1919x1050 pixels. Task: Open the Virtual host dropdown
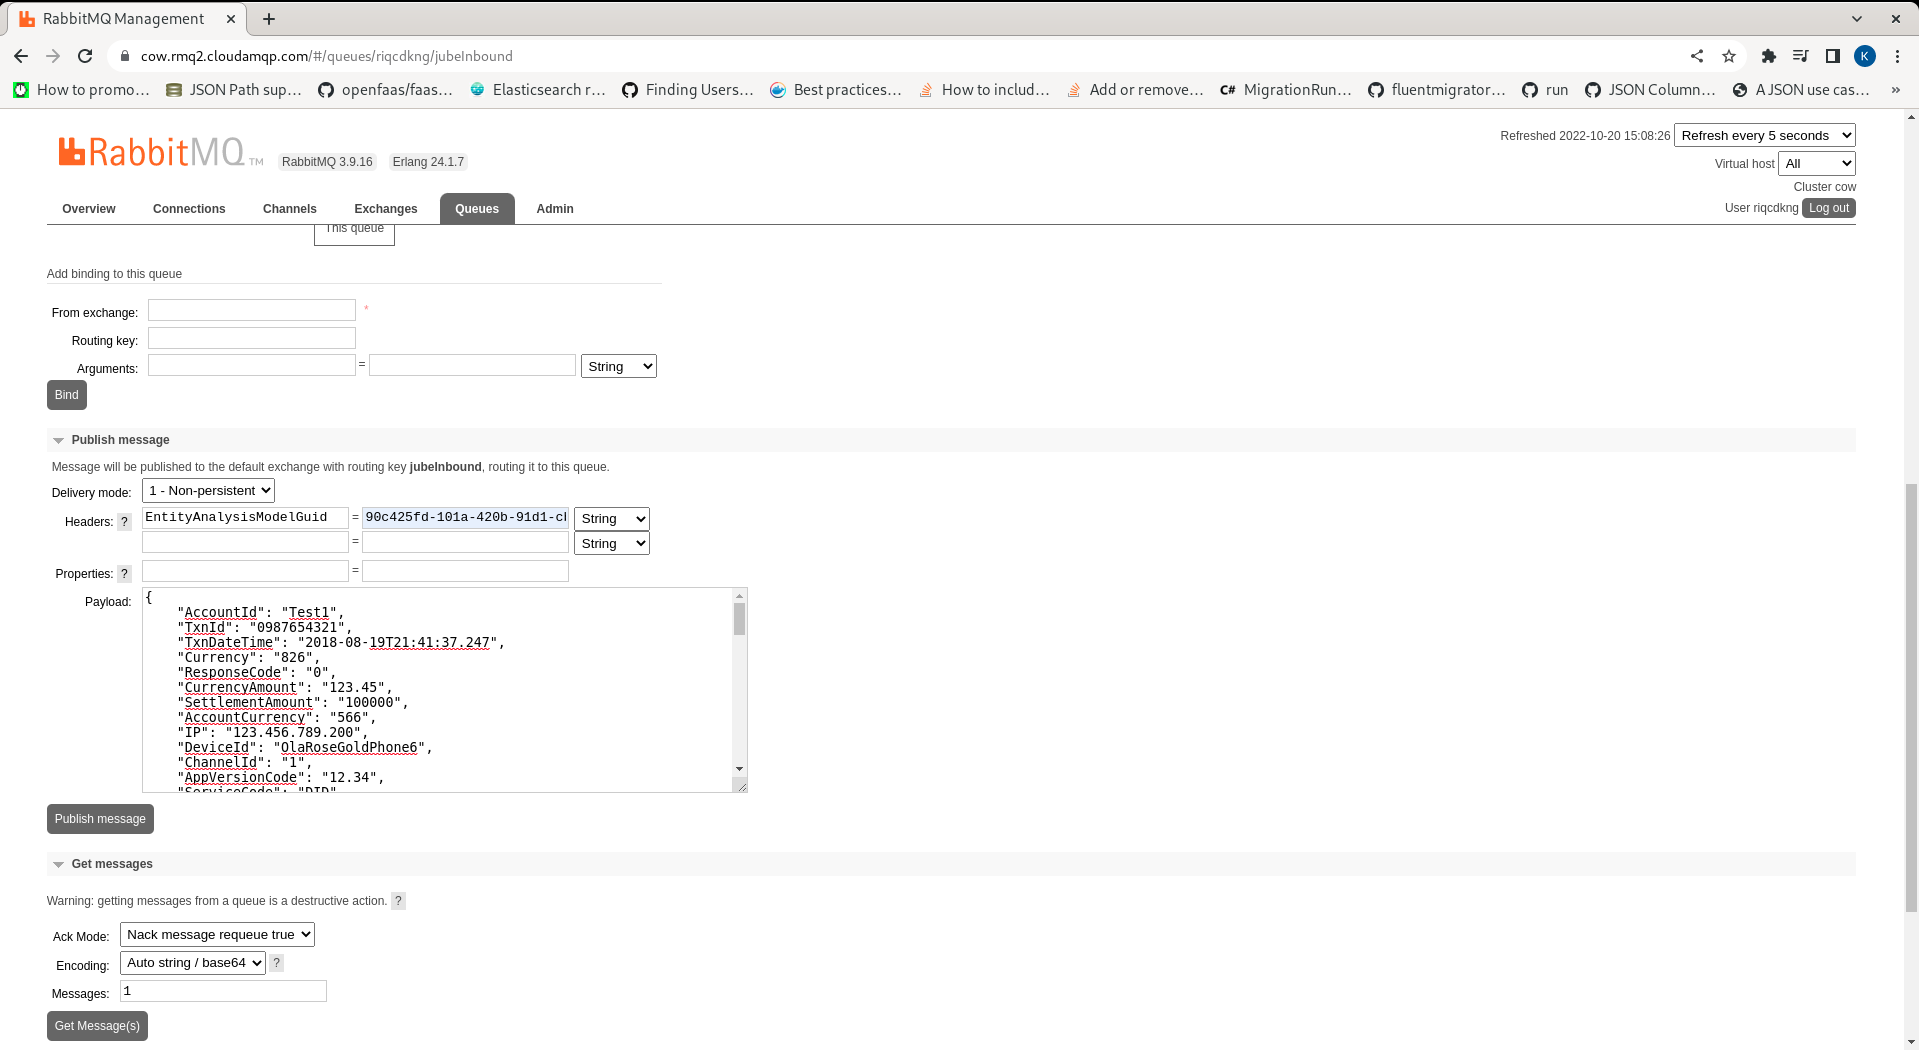pos(1817,163)
